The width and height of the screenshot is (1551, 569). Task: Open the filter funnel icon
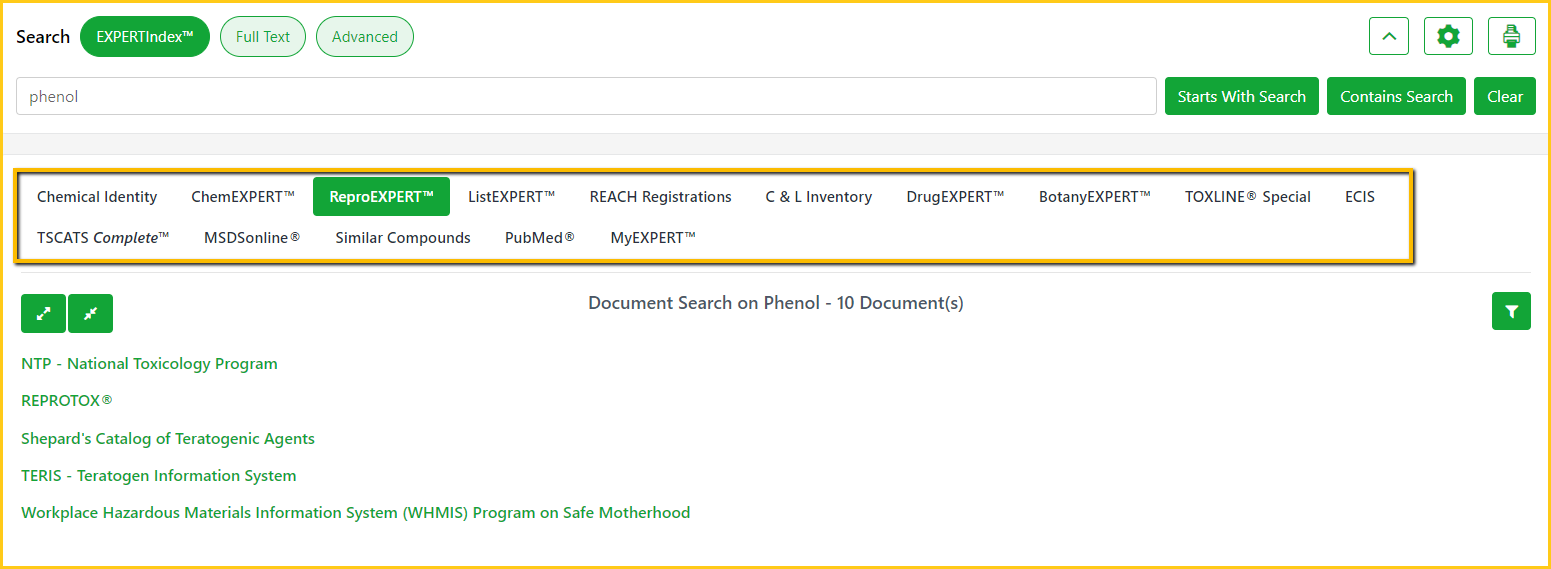click(x=1510, y=311)
